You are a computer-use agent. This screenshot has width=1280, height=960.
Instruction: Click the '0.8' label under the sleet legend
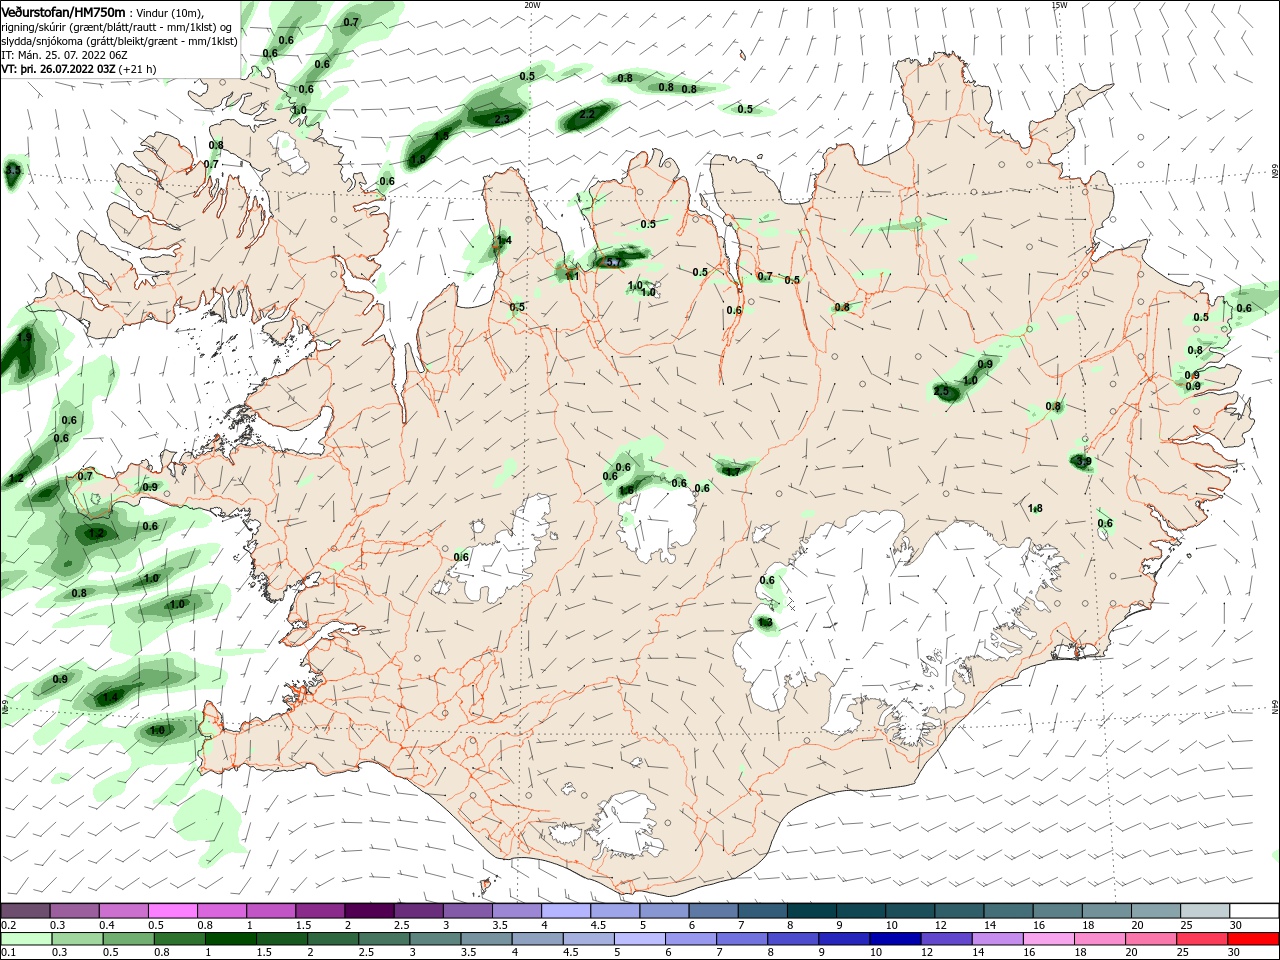coord(205,925)
